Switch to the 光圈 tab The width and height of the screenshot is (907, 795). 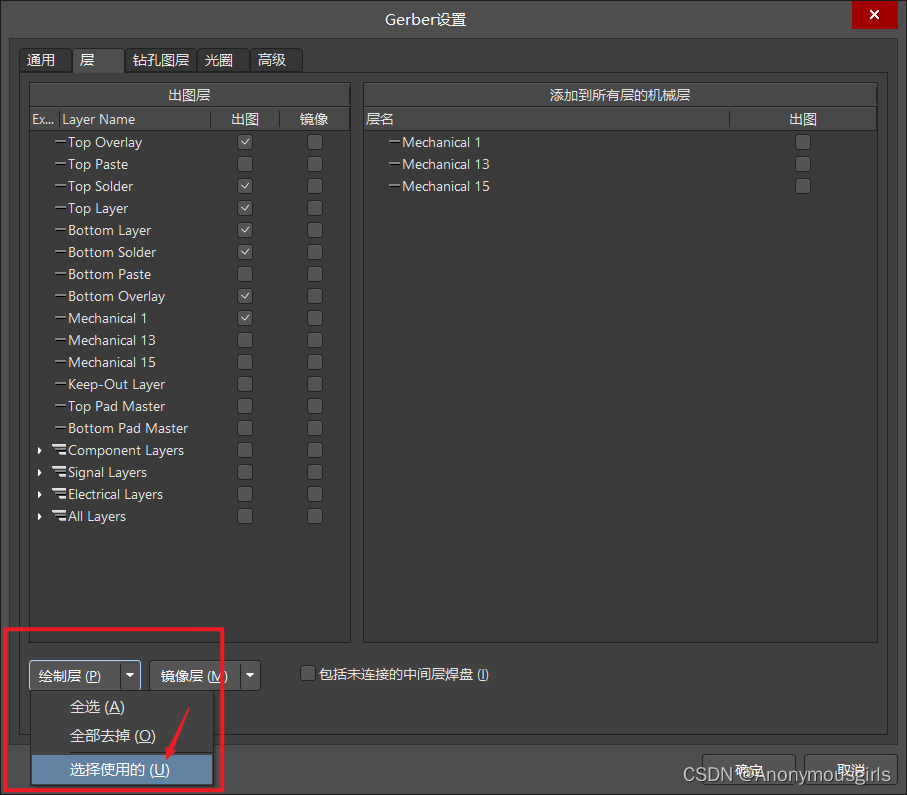coord(219,60)
